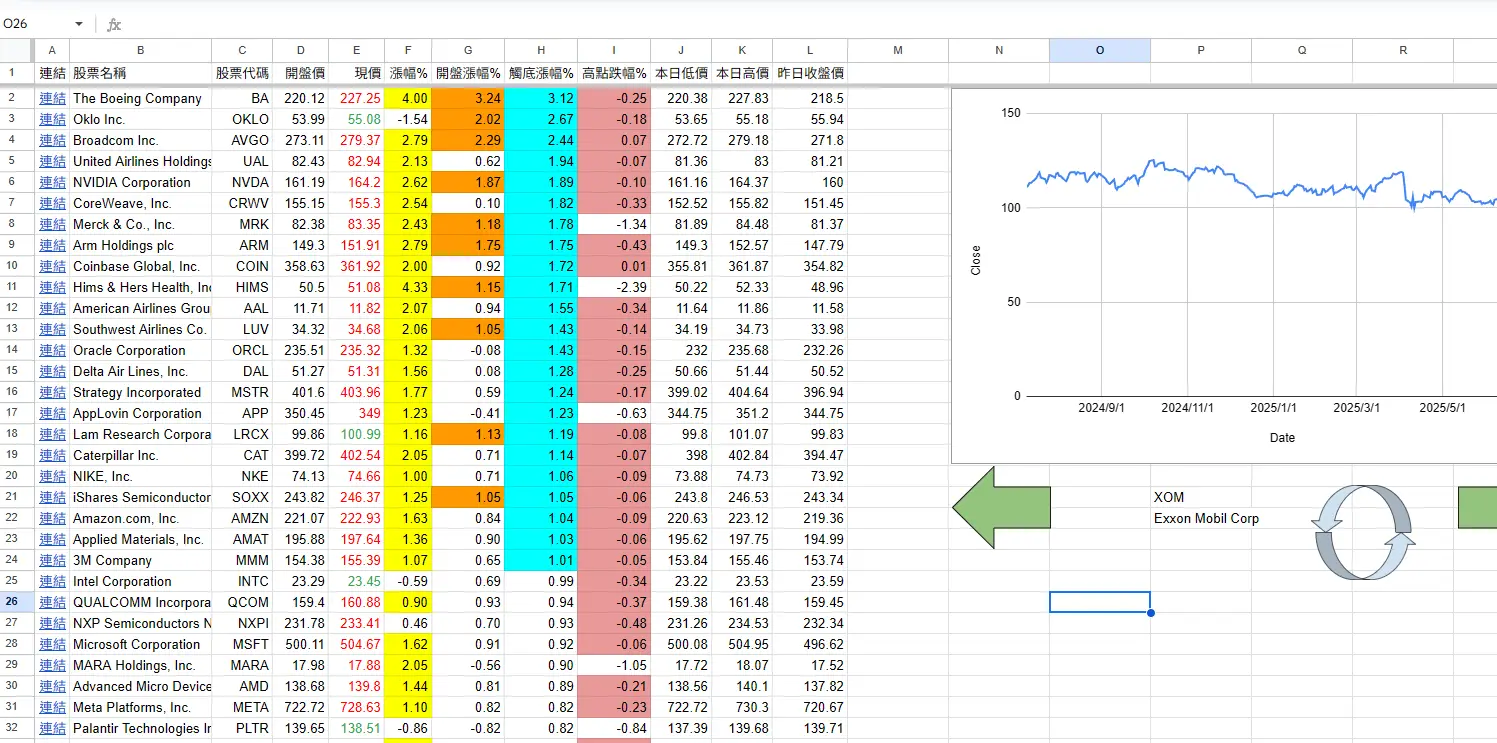
Task: Select the 股票名稱 header cell
Action: coord(141,73)
